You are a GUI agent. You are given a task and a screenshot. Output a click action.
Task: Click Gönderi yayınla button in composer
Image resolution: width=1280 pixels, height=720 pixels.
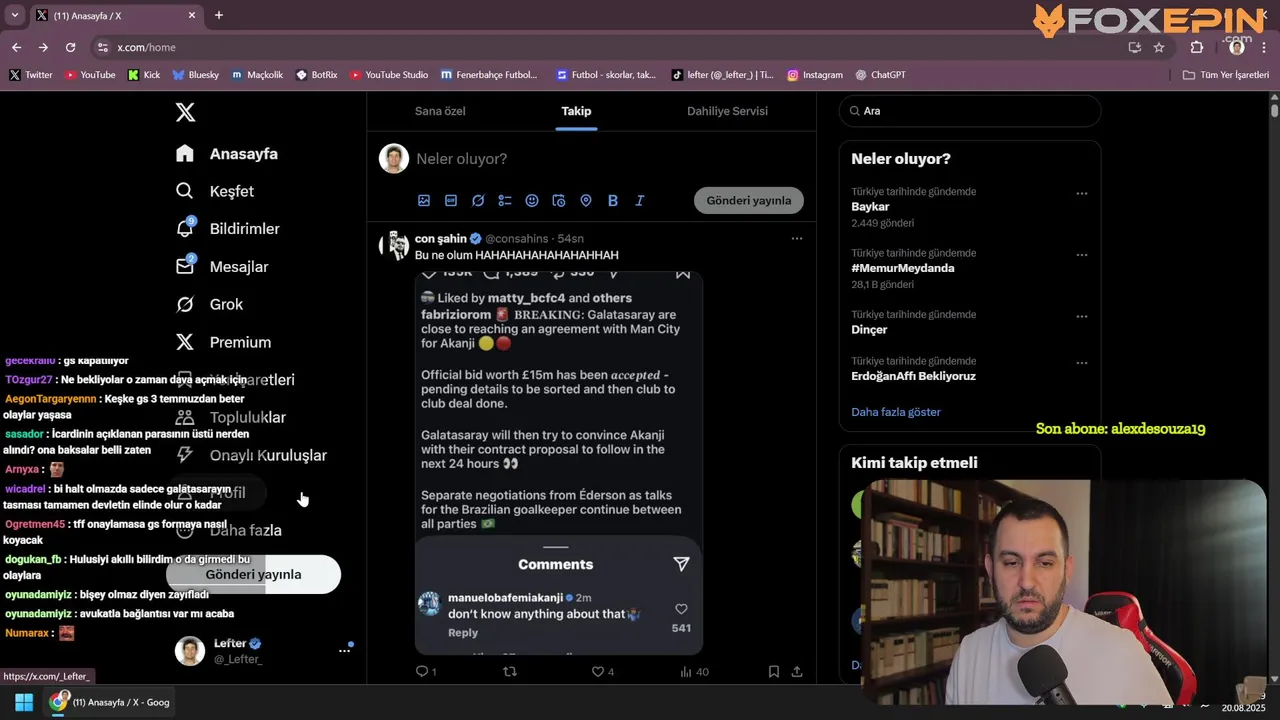click(749, 200)
